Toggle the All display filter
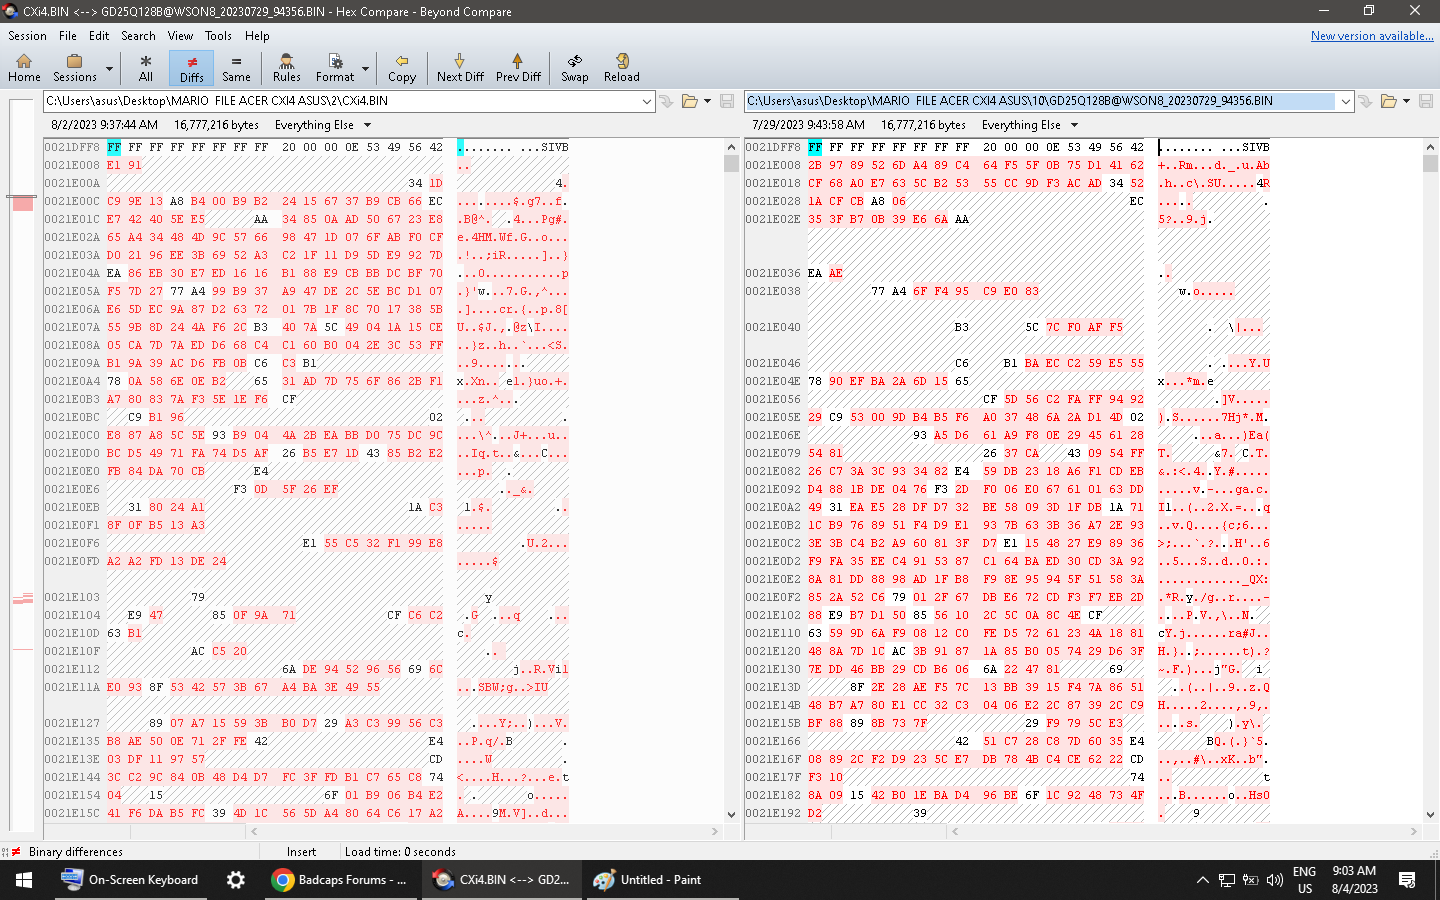 coord(146,67)
